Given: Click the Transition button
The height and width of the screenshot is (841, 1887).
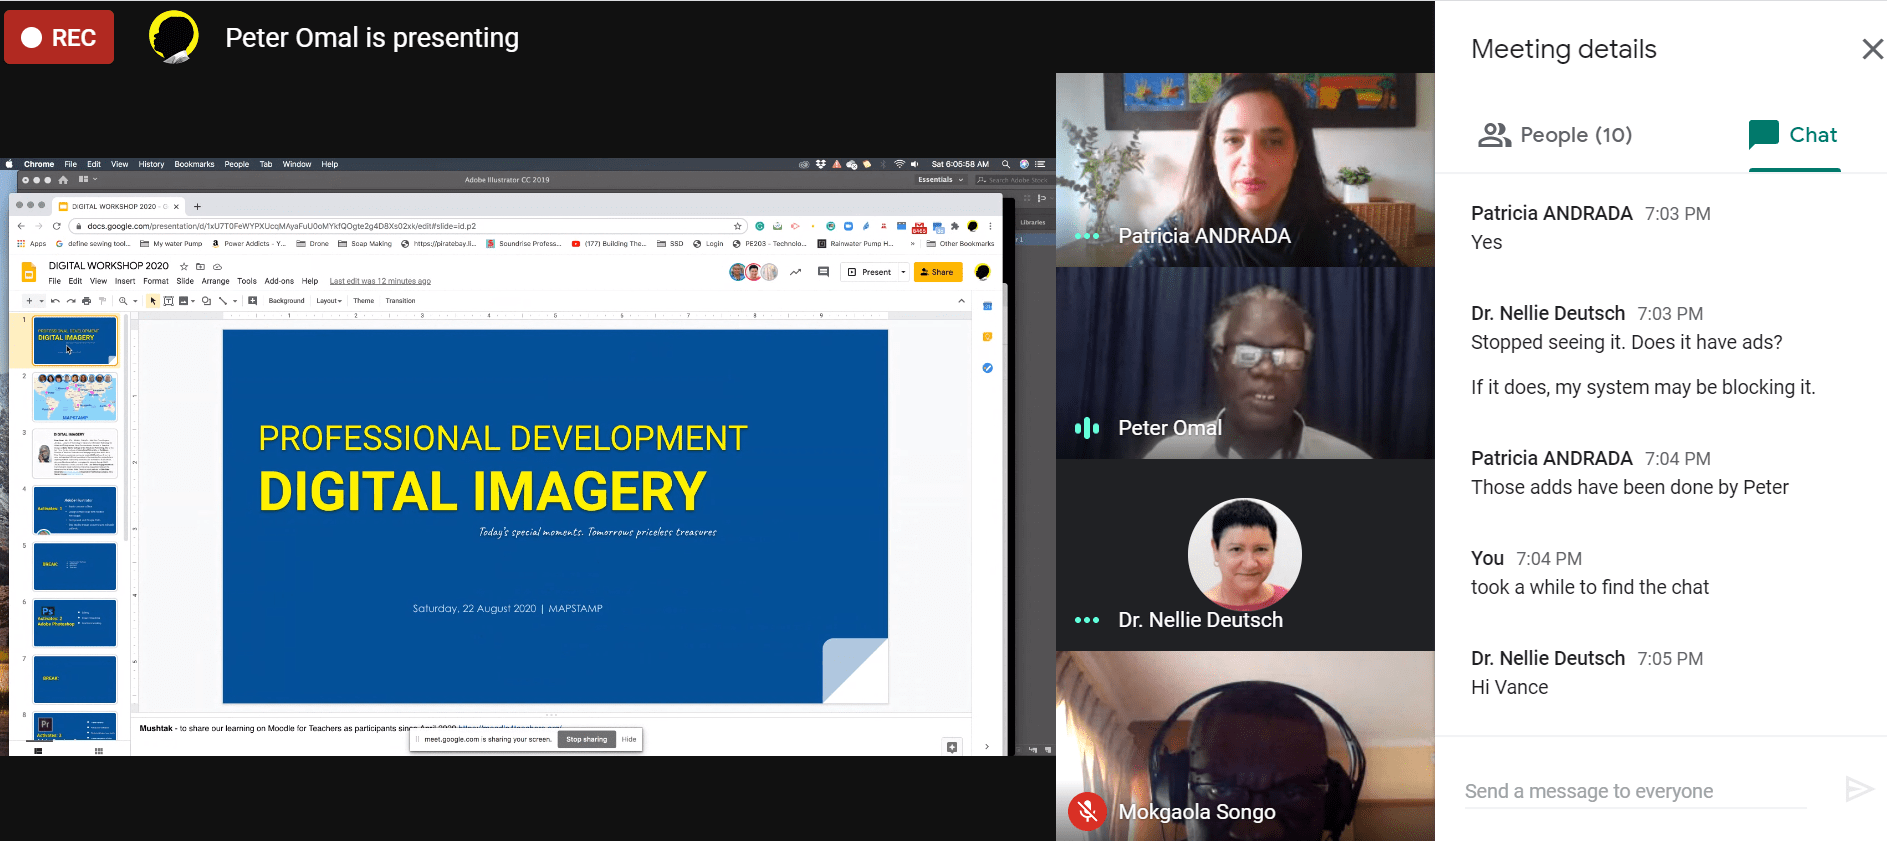Looking at the screenshot, I should pos(400,301).
